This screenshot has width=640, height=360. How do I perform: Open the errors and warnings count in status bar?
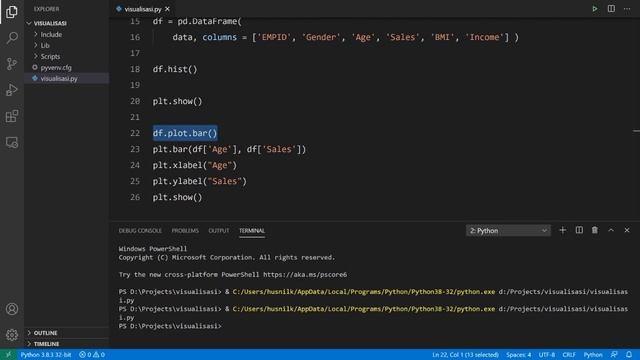[92, 354]
